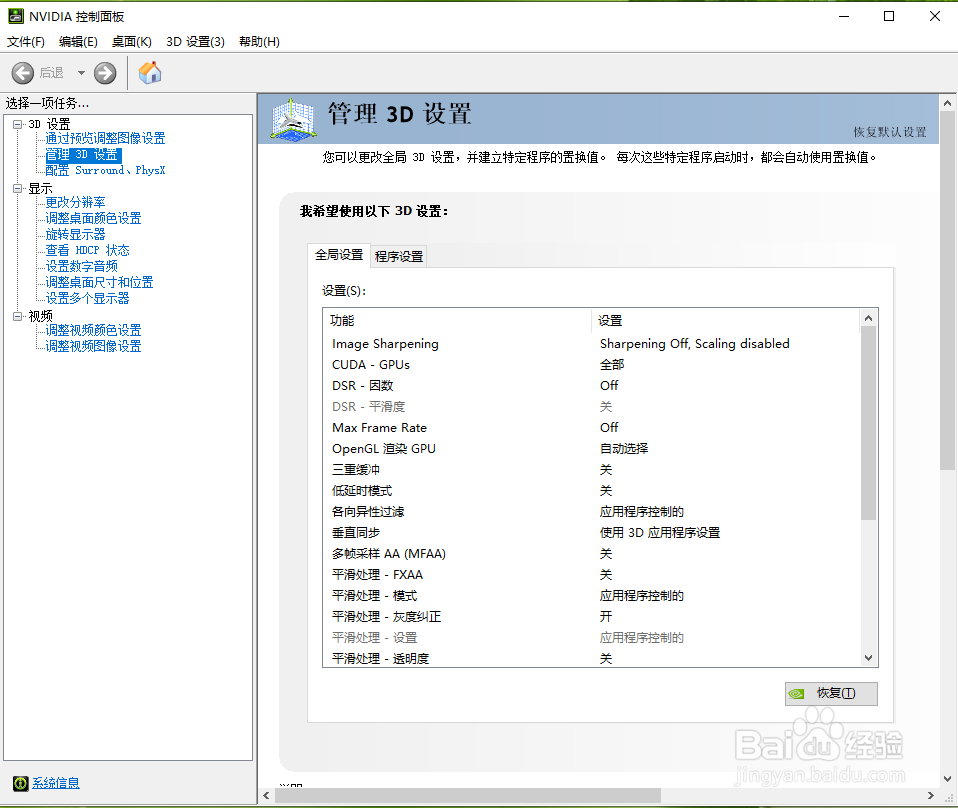Viewport: 958px width, 808px height.
Task: Open 设置数字音频 task
Action: [x=81, y=266]
